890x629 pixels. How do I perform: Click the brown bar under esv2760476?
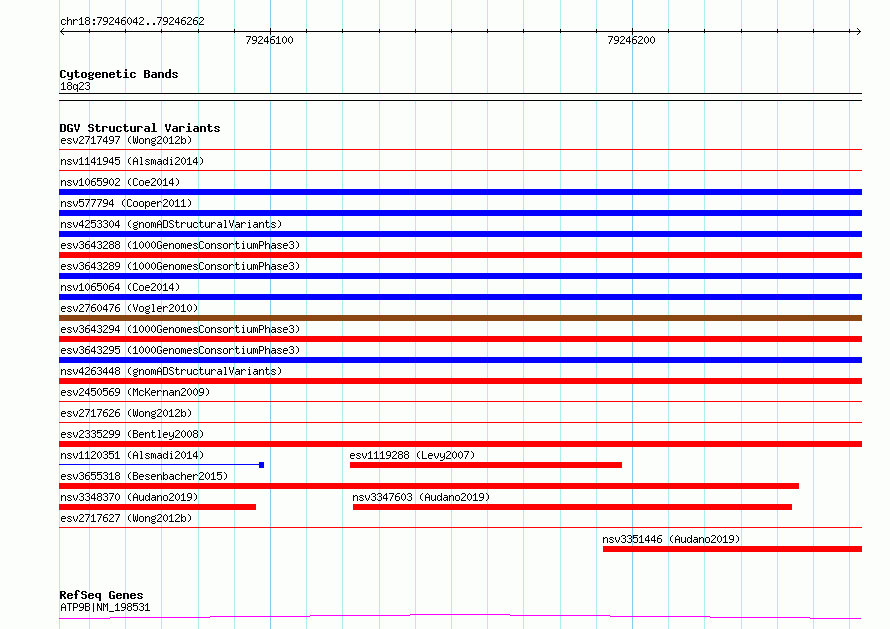(x=460, y=318)
